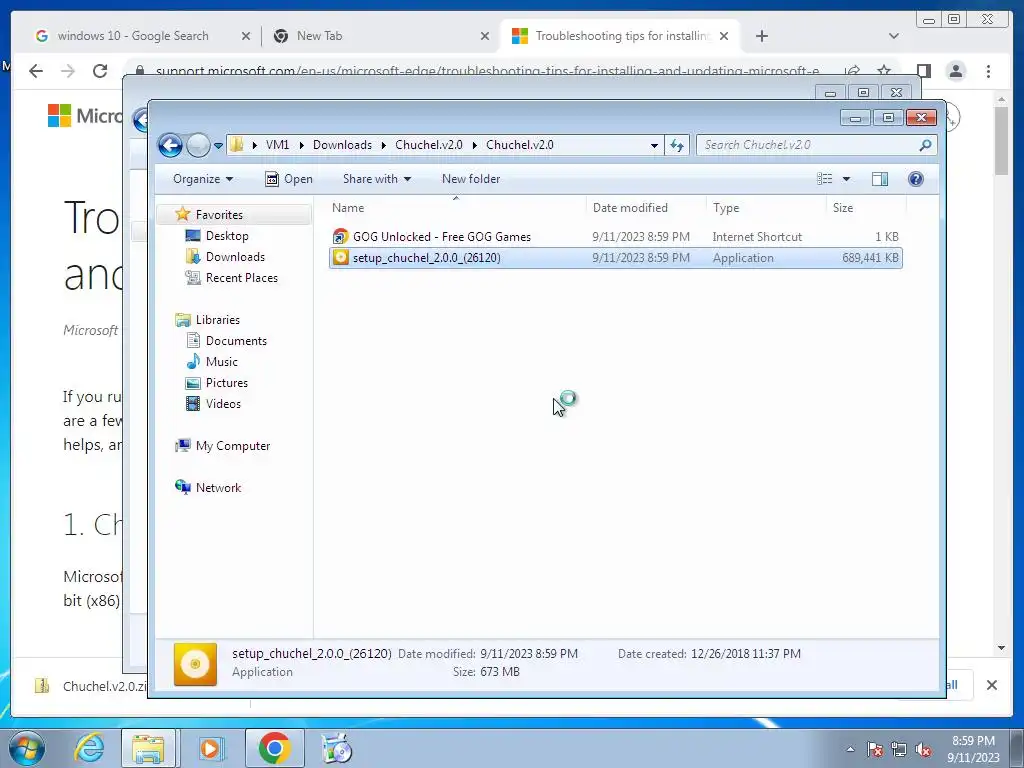Click the Open toolbar button
This screenshot has width=1024, height=768.
click(x=289, y=179)
